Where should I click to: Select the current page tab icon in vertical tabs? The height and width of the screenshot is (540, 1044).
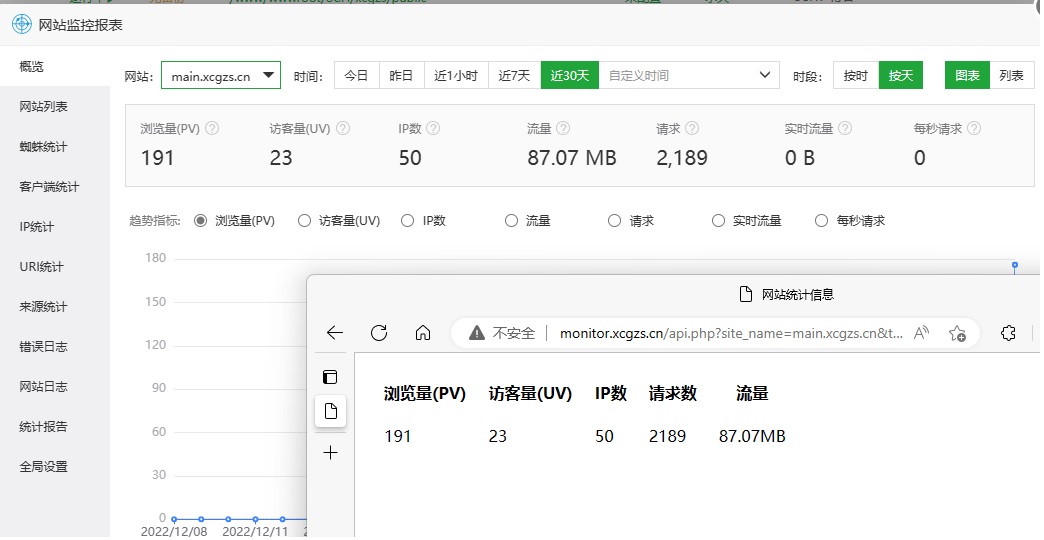(330, 411)
